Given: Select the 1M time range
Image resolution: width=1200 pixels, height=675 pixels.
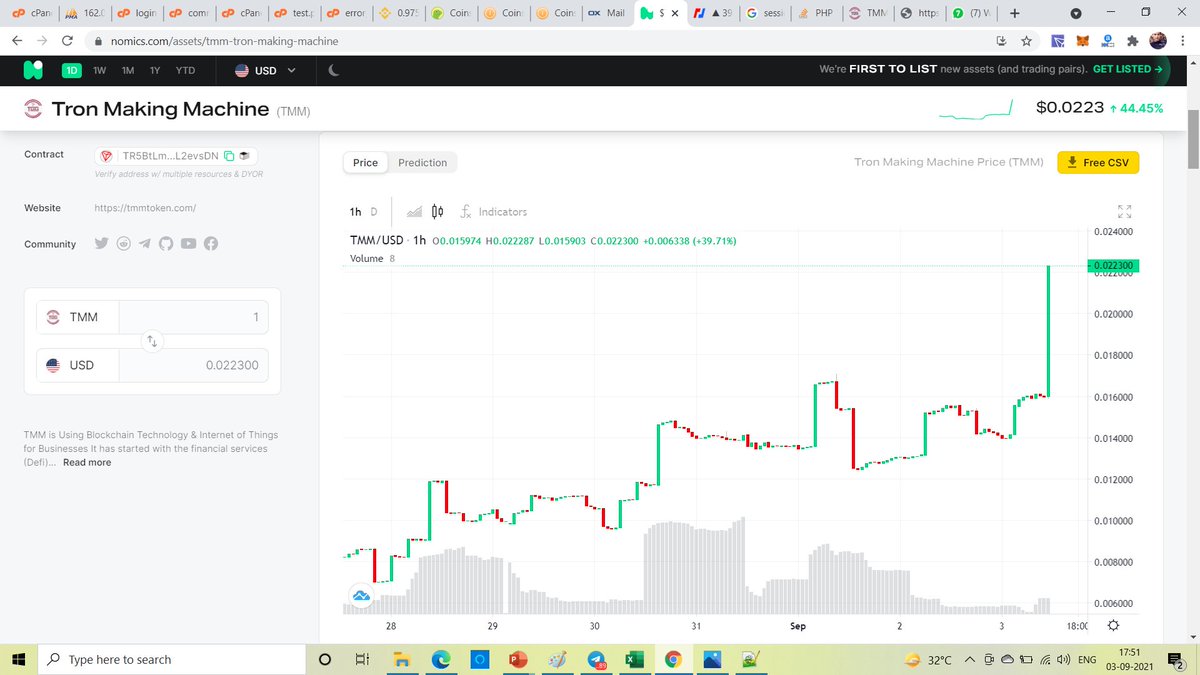Looking at the screenshot, I should [128, 70].
